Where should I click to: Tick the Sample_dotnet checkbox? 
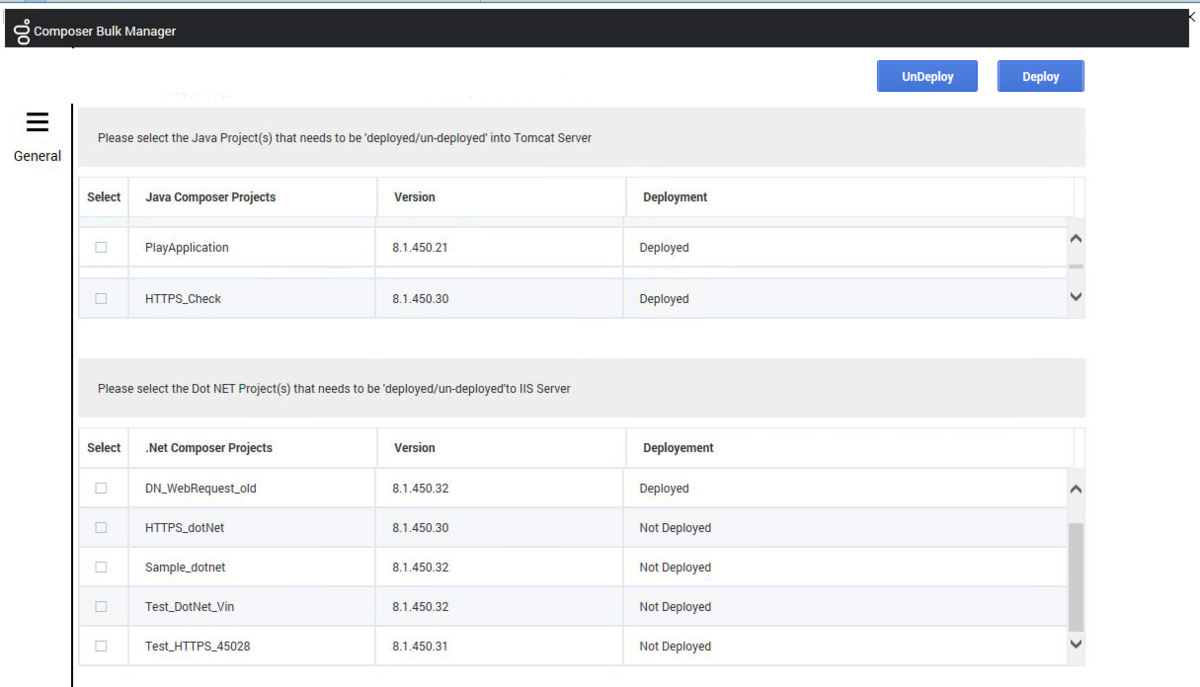(101, 567)
